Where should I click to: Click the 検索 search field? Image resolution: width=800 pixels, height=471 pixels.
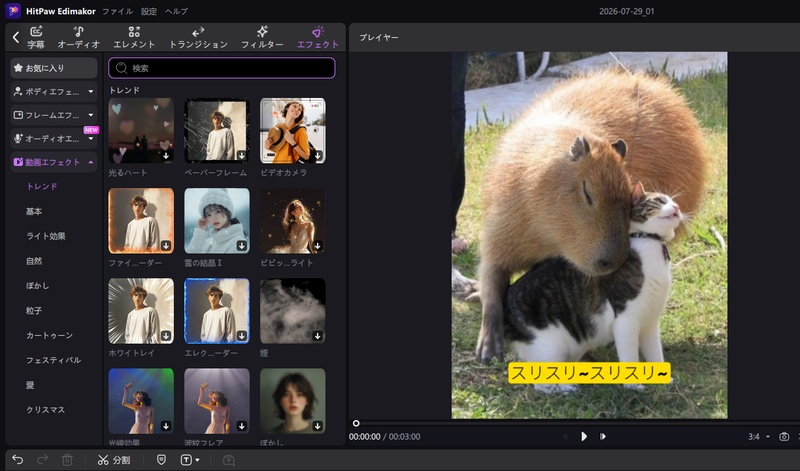click(222, 68)
